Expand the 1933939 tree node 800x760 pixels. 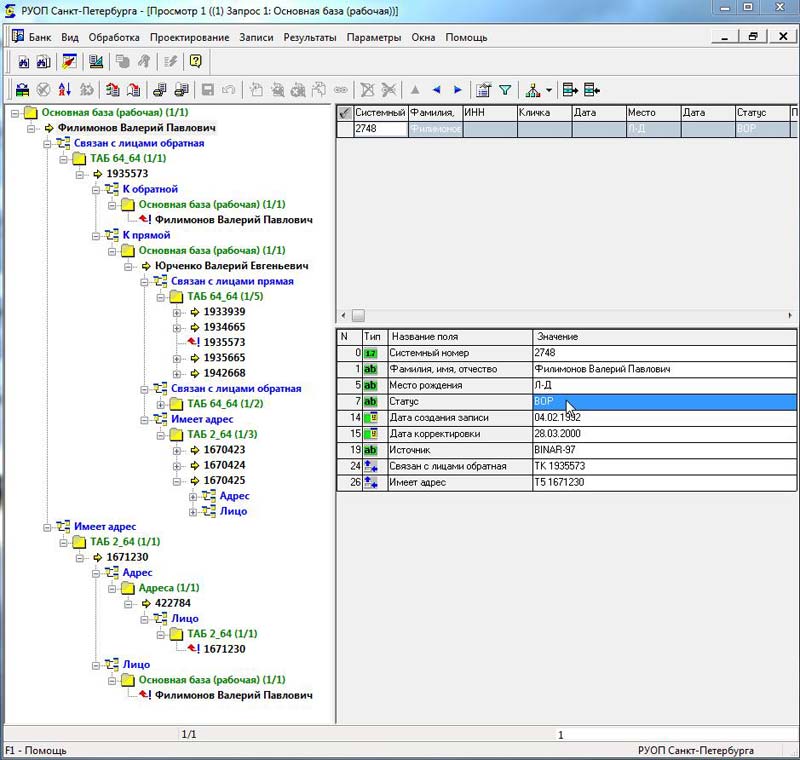tap(178, 312)
